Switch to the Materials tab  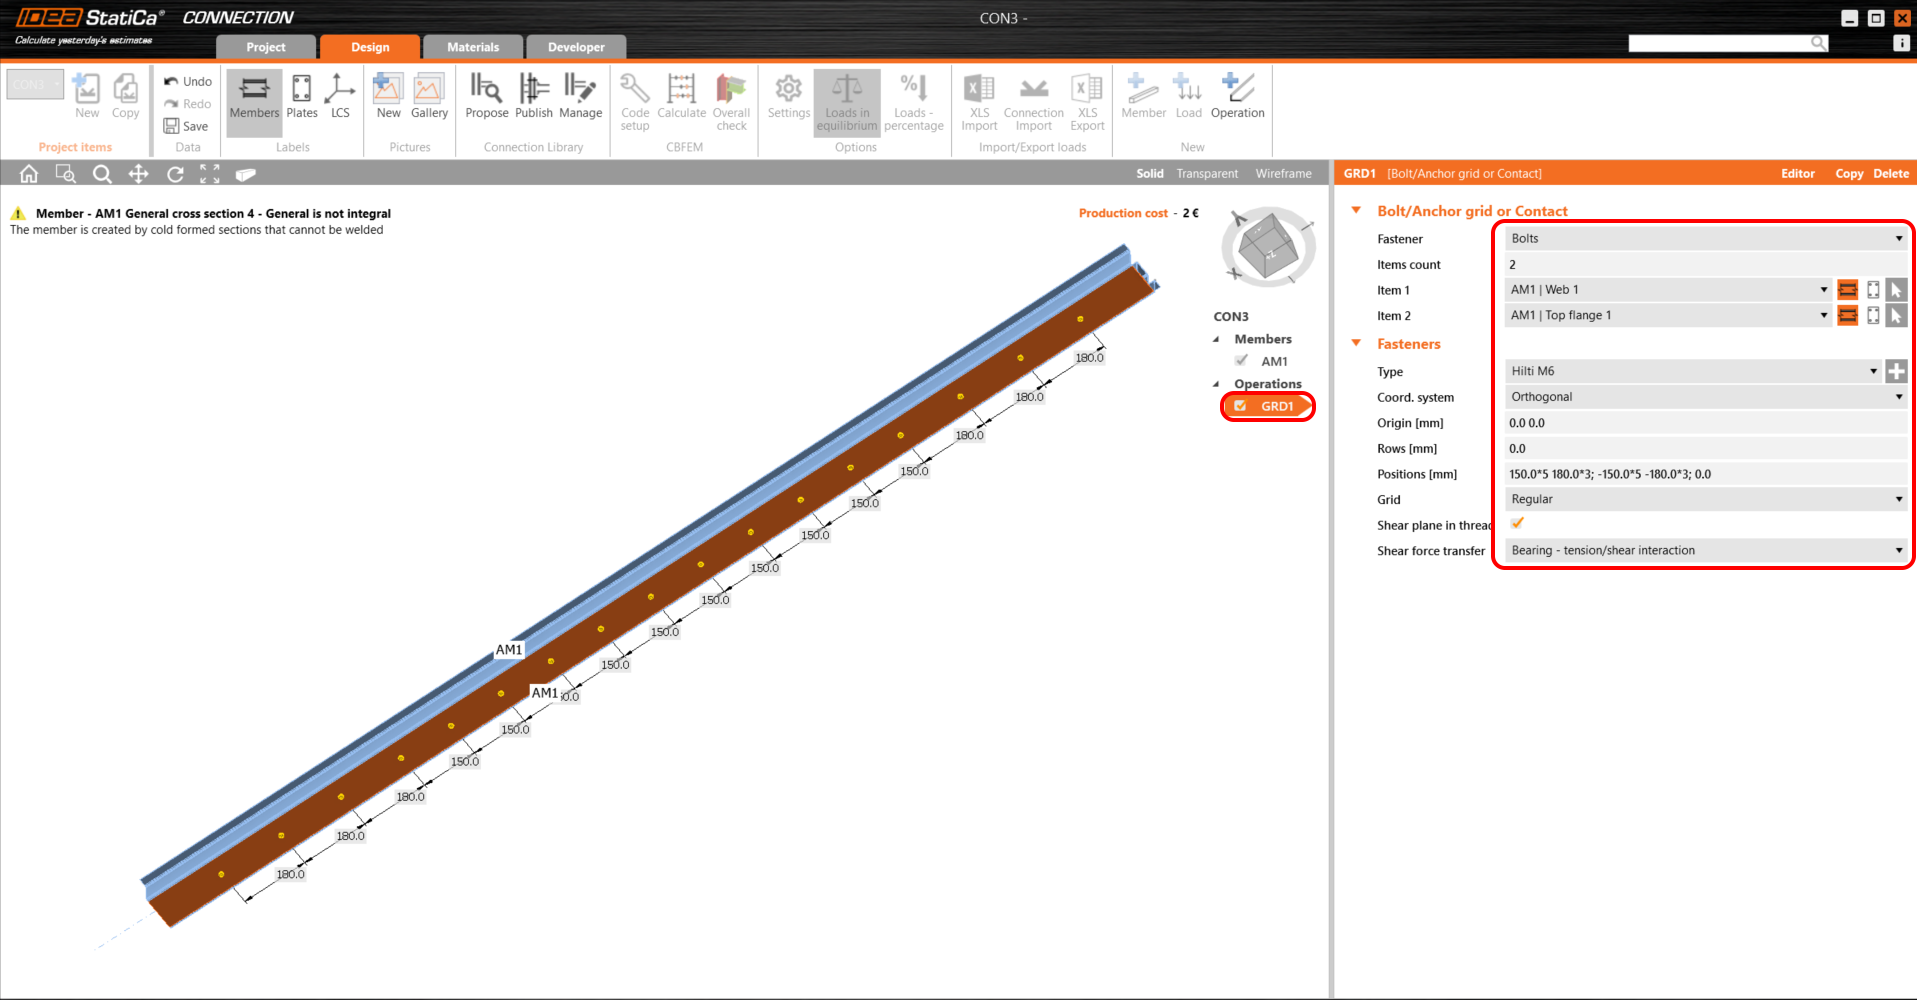[472, 47]
